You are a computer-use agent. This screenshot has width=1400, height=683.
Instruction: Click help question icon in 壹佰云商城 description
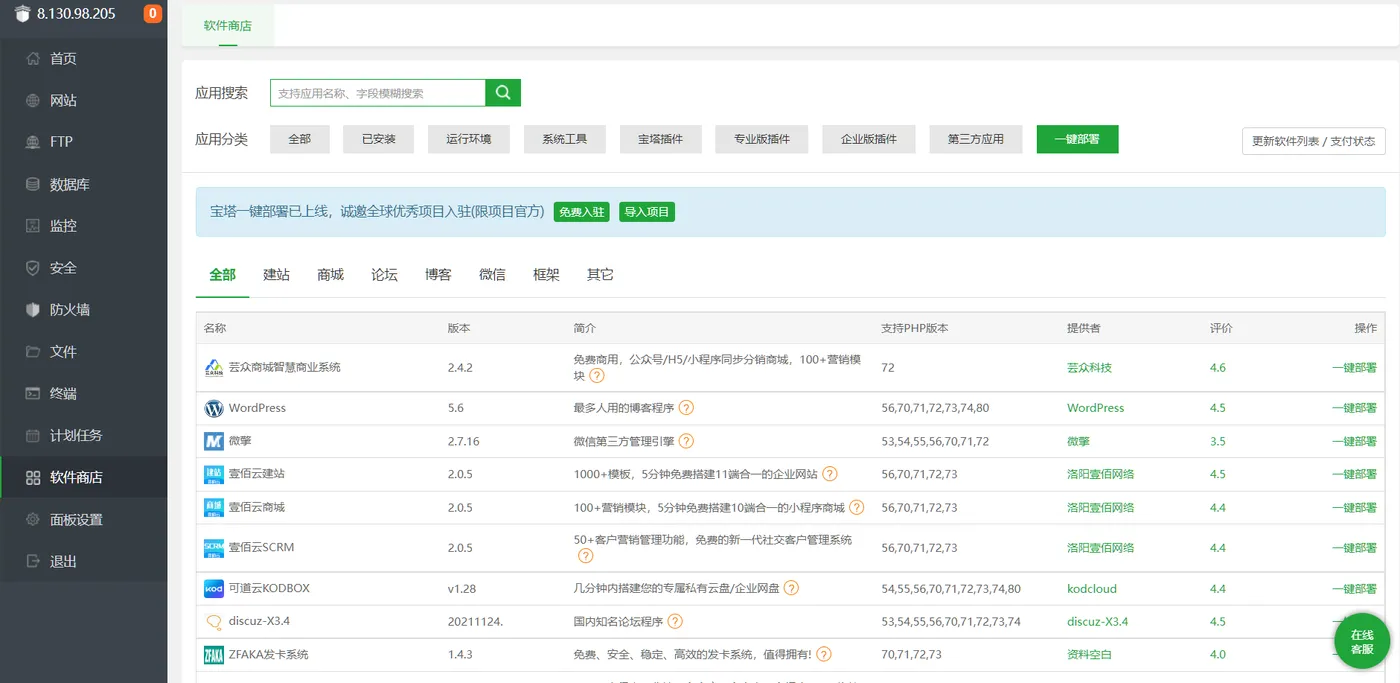click(x=856, y=508)
